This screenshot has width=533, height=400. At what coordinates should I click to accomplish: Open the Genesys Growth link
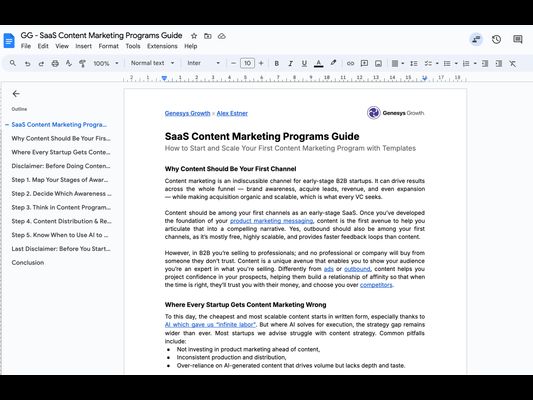coord(187,114)
